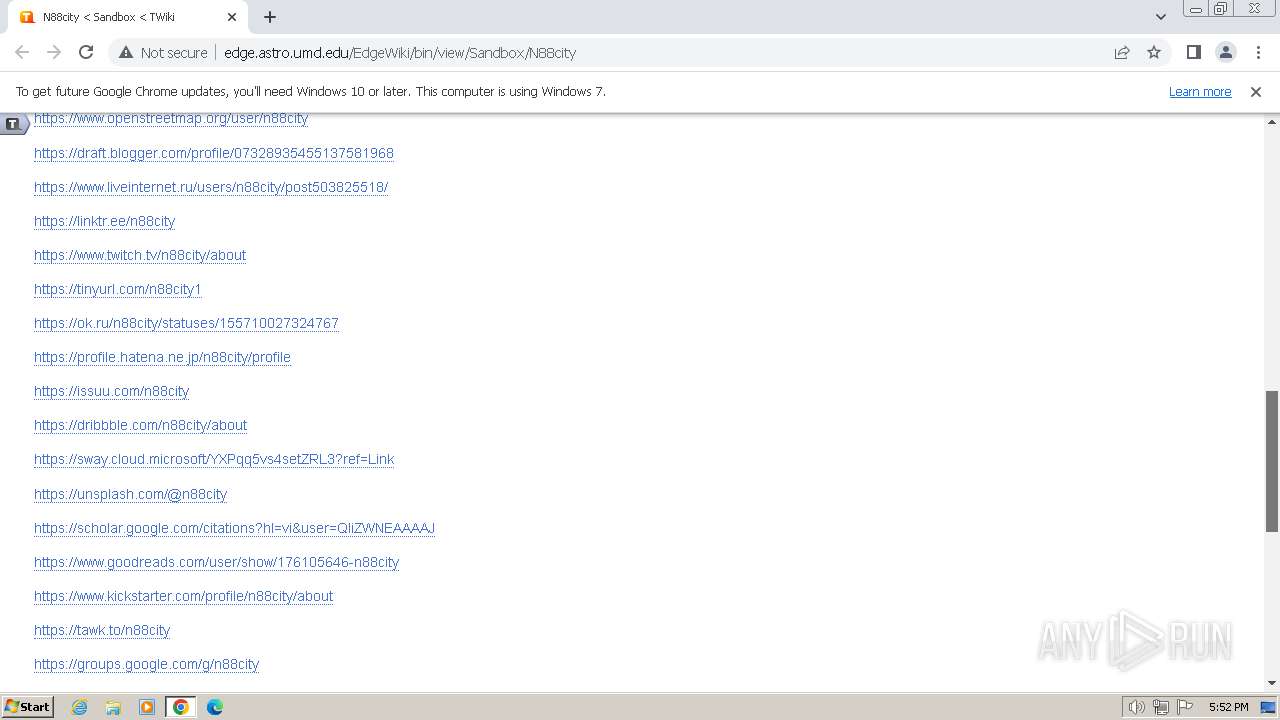Image resolution: width=1280 pixels, height=720 pixels.
Task: Toggle the Chrome side panel
Action: pos(1193,52)
